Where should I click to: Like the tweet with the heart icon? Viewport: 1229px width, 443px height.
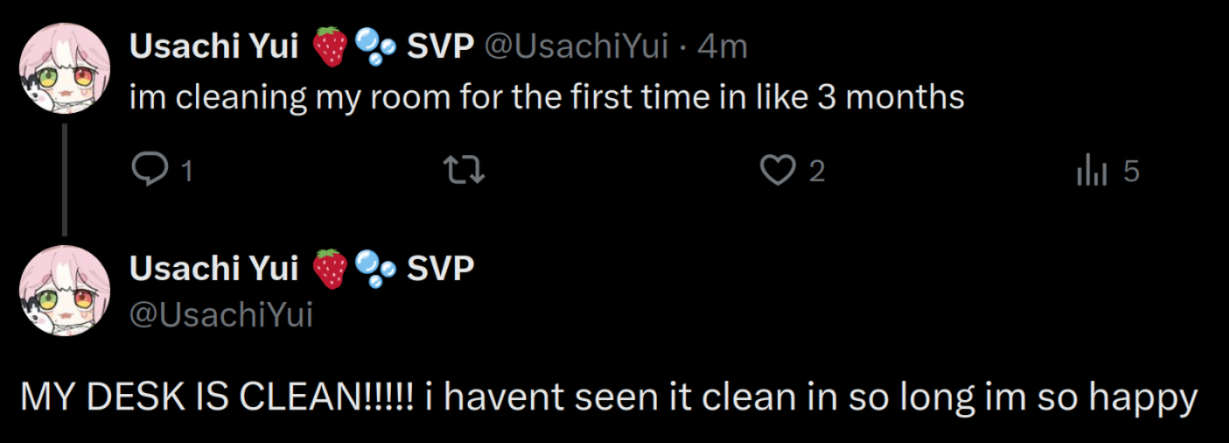pos(777,172)
